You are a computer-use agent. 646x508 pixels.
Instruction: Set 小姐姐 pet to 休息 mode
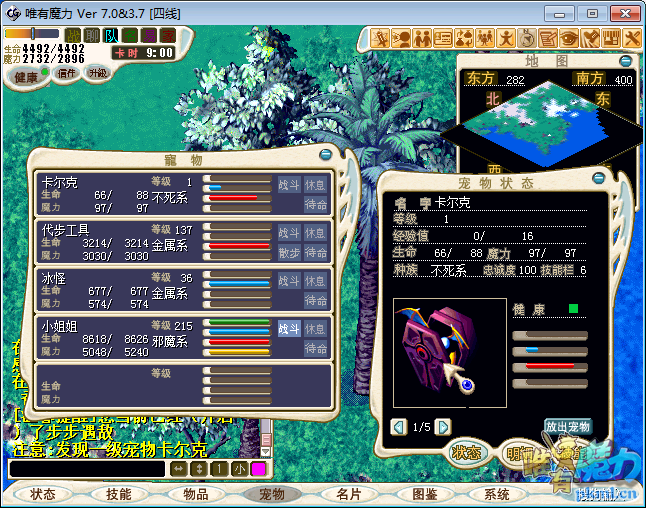tap(316, 329)
